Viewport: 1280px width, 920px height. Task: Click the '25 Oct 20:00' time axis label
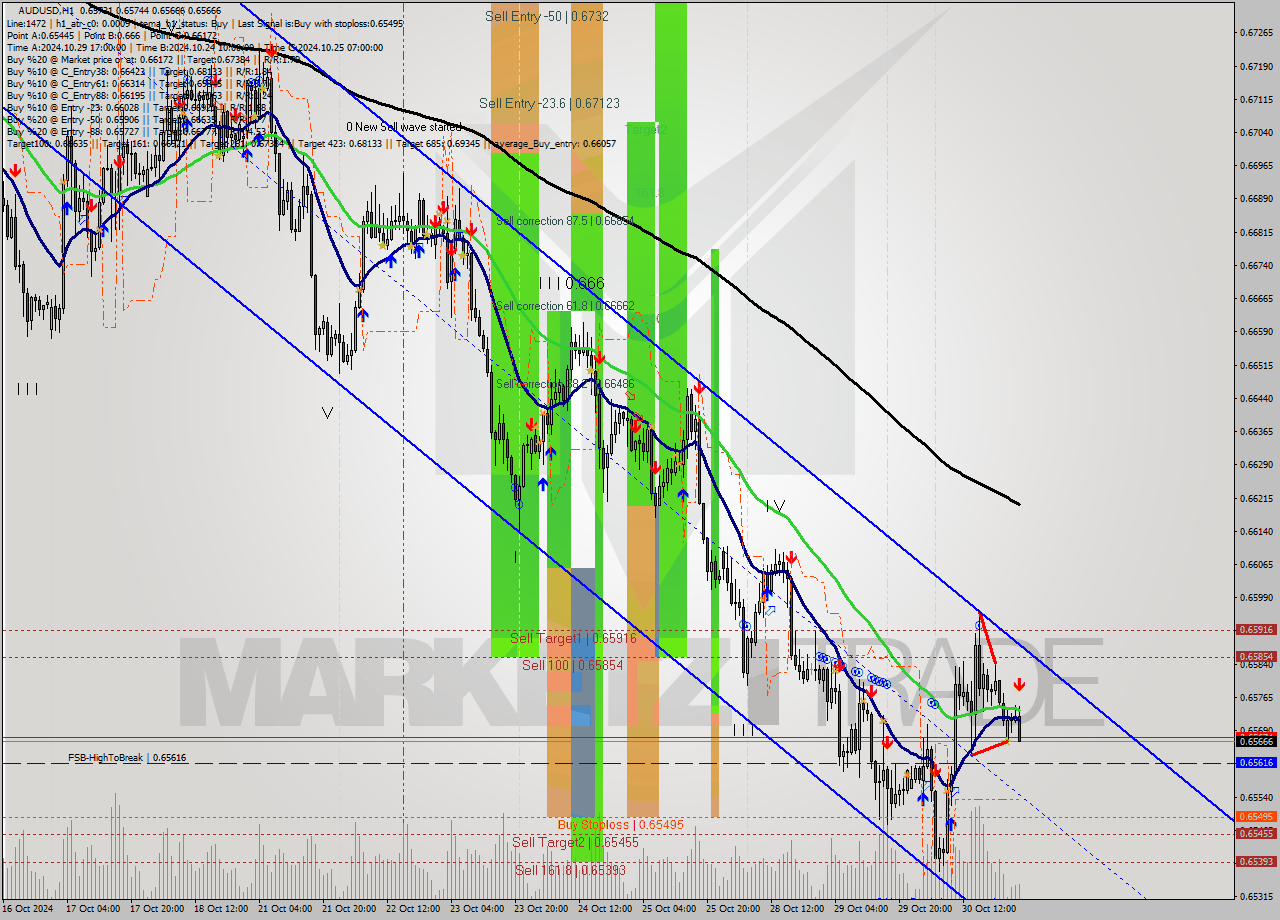click(733, 909)
